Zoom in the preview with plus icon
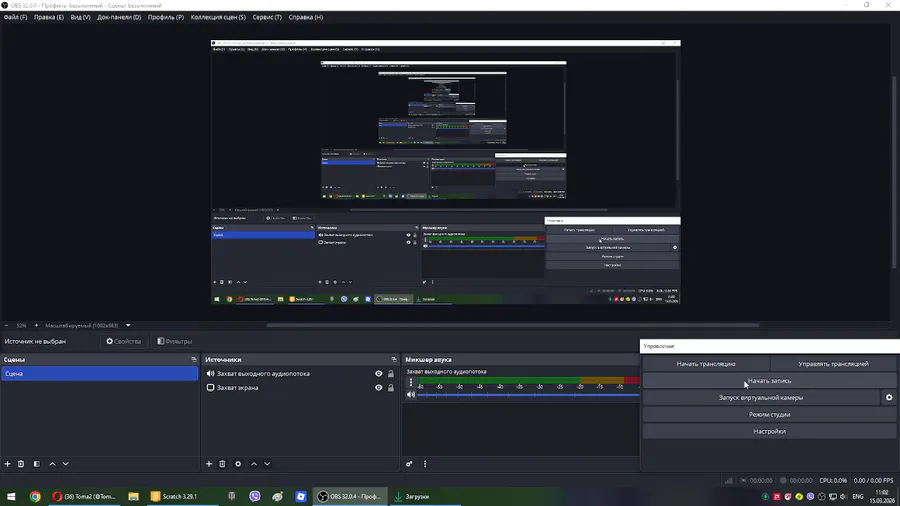 [x=36, y=325]
